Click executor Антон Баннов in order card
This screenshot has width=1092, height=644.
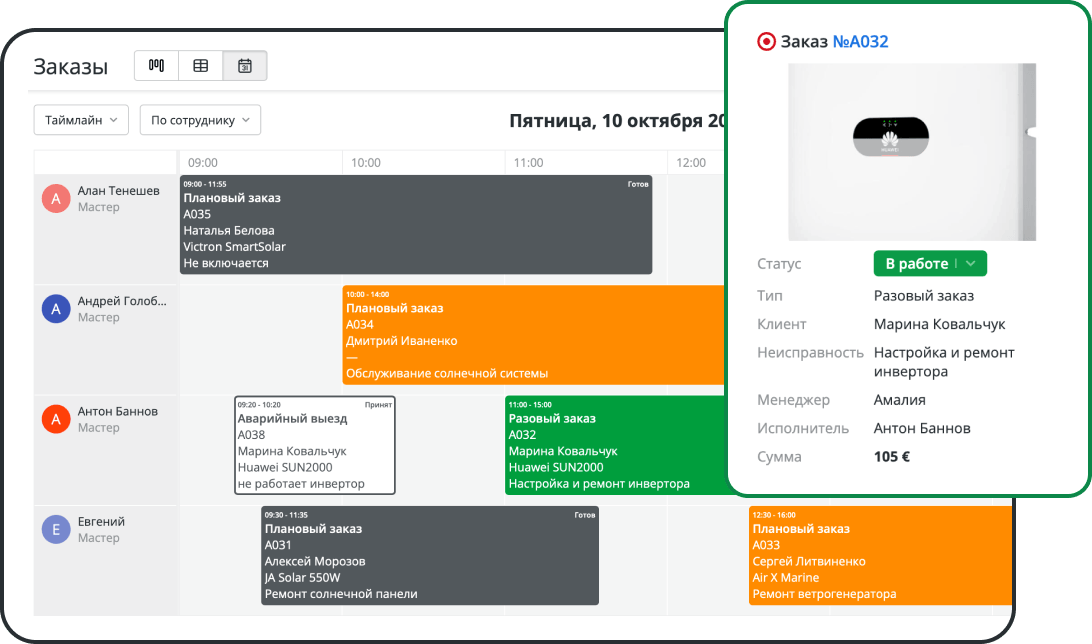tap(922, 428)
